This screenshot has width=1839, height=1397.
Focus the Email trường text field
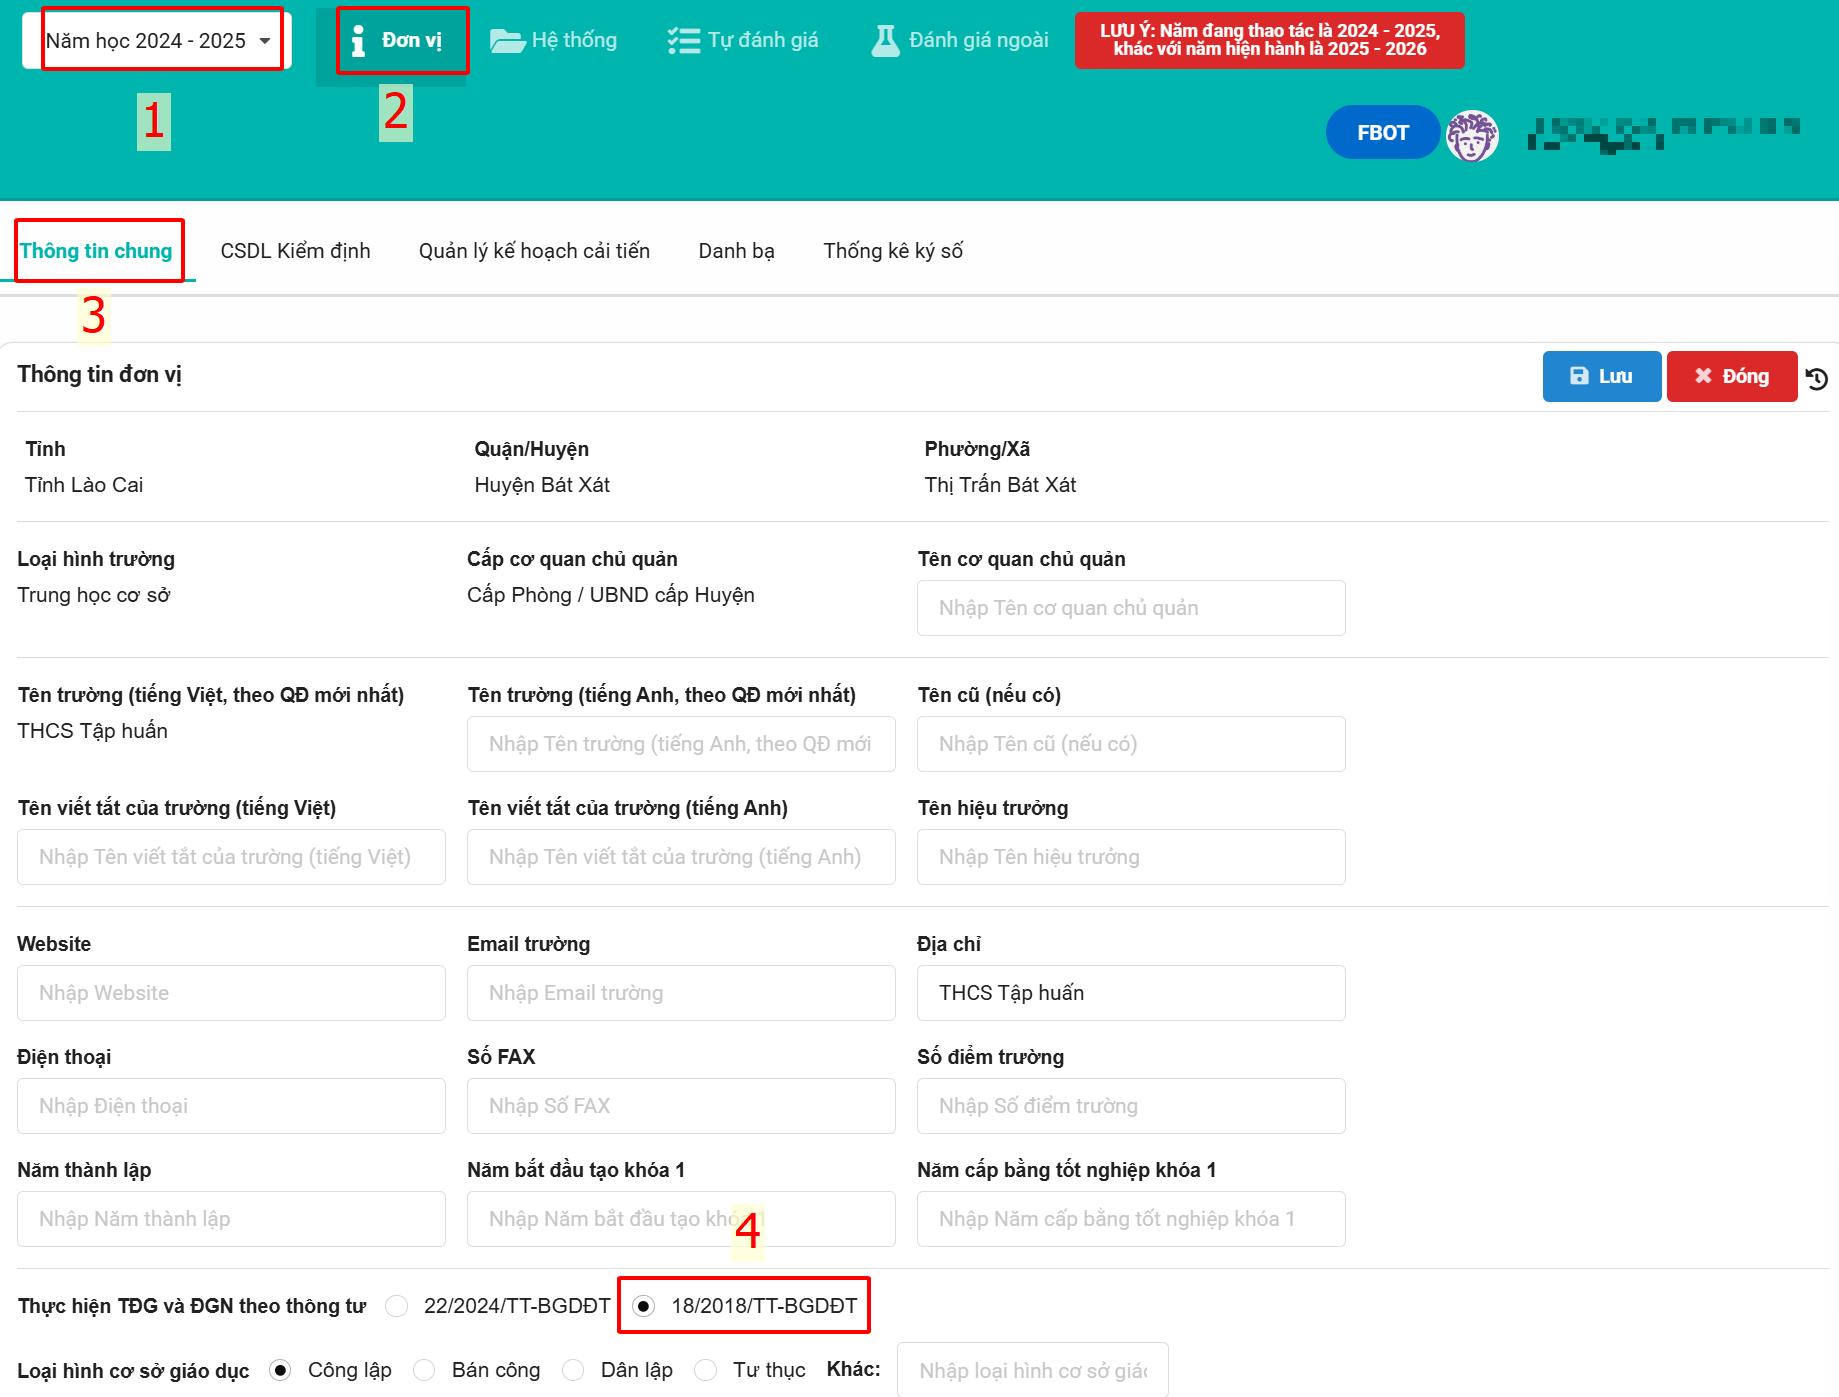coord(680,993)
